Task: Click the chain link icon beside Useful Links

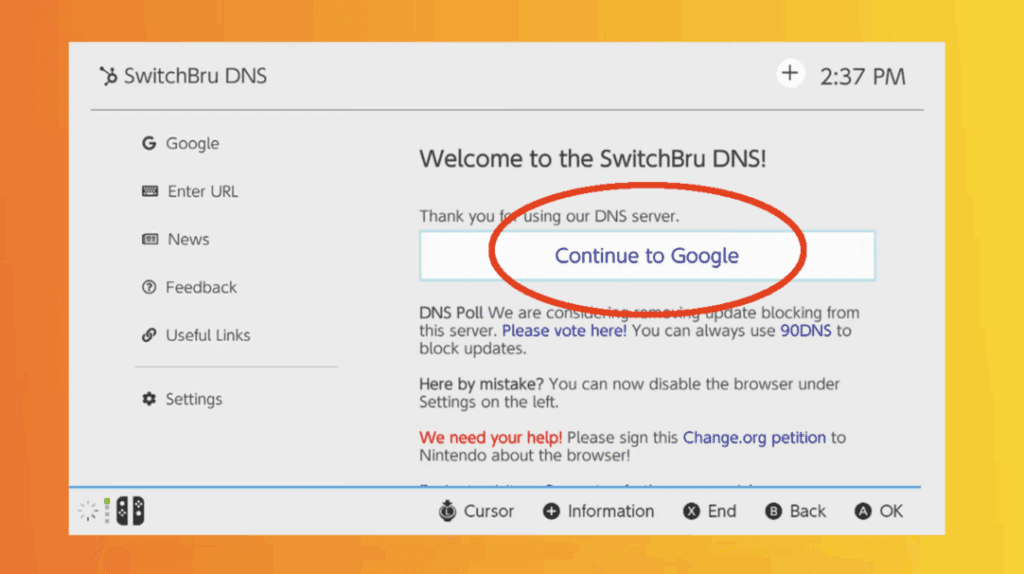Action: click(149, 335)
